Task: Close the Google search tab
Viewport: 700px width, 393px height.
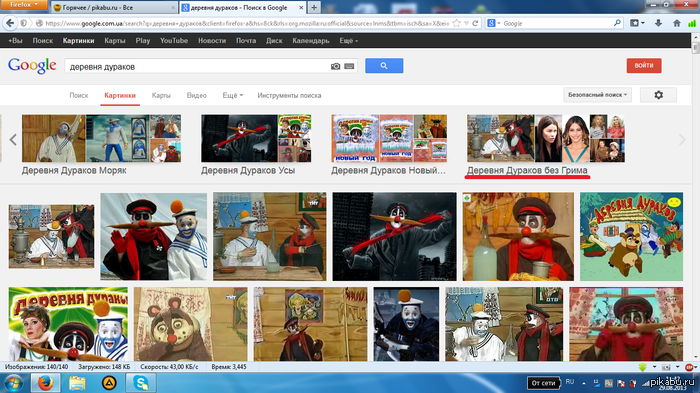Action: (x=301, y=8)
